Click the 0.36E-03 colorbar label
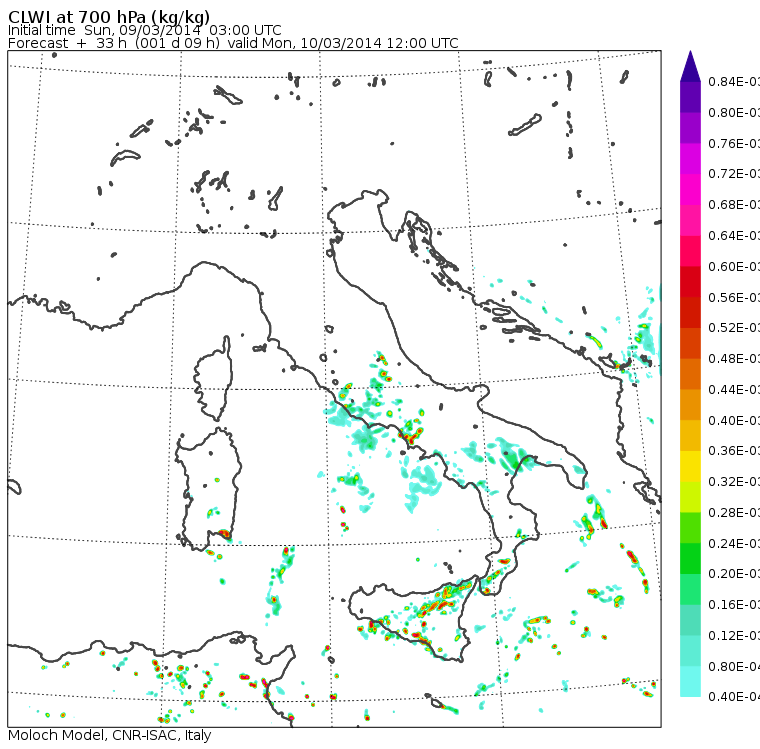Screen dimensions: 760x749 point(734,451)
